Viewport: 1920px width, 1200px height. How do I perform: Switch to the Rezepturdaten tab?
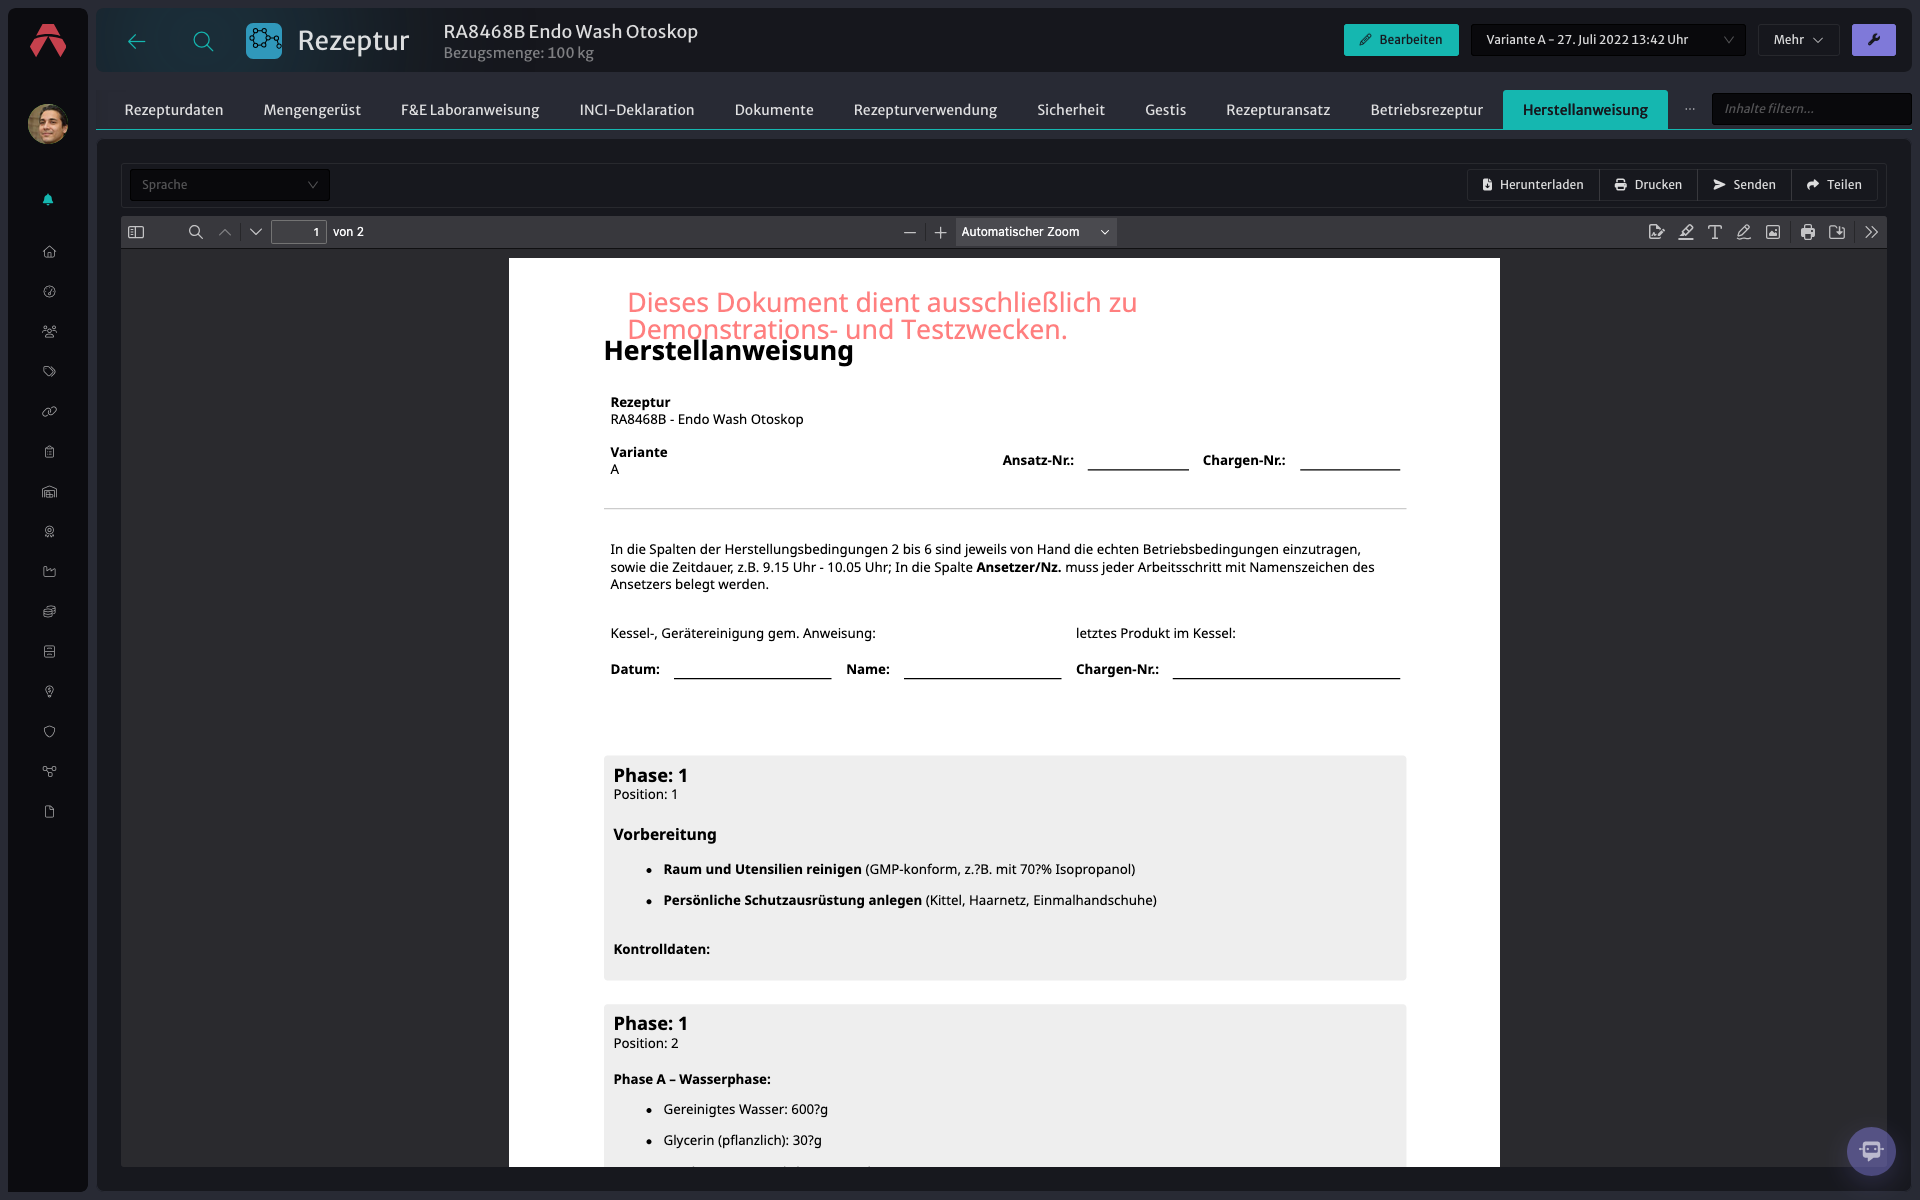174,110
